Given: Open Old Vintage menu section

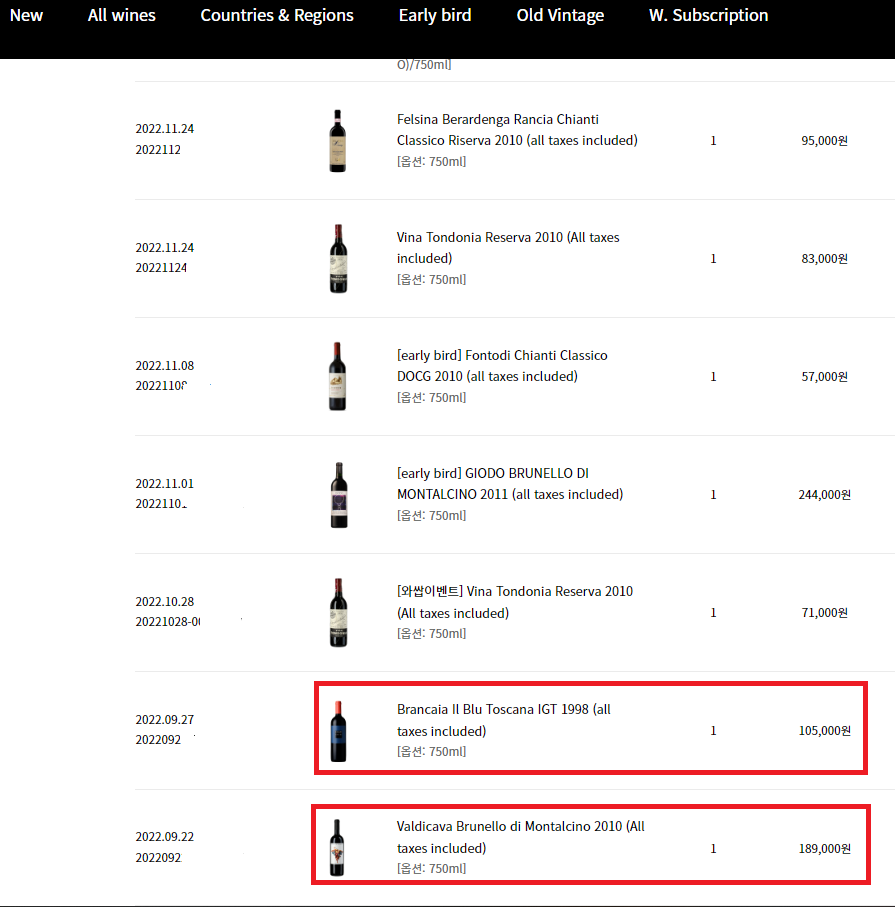Looking at the screenshot, I should point(560,15).
